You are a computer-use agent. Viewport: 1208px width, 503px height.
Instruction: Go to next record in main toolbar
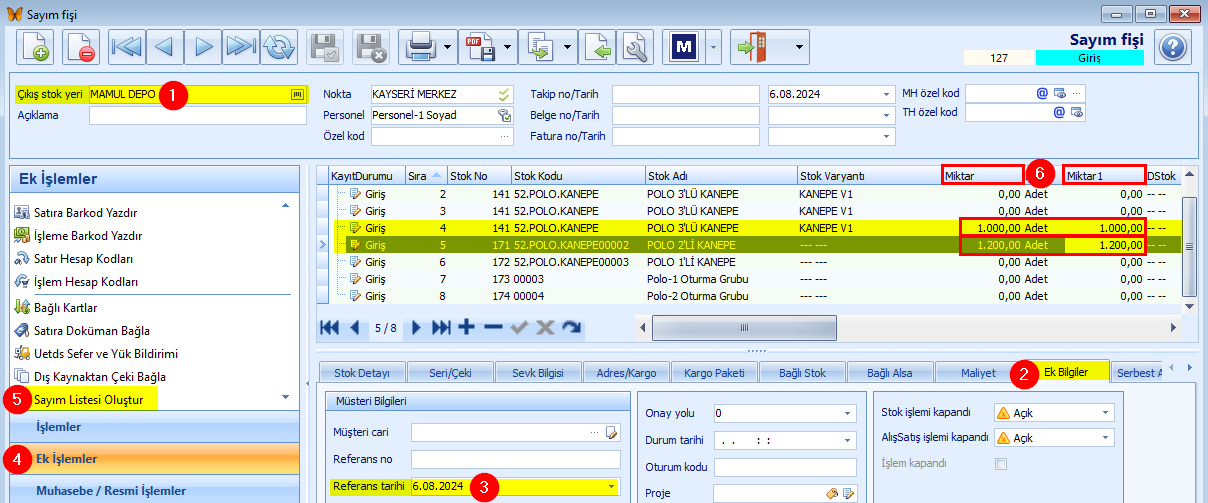point(202,46)
